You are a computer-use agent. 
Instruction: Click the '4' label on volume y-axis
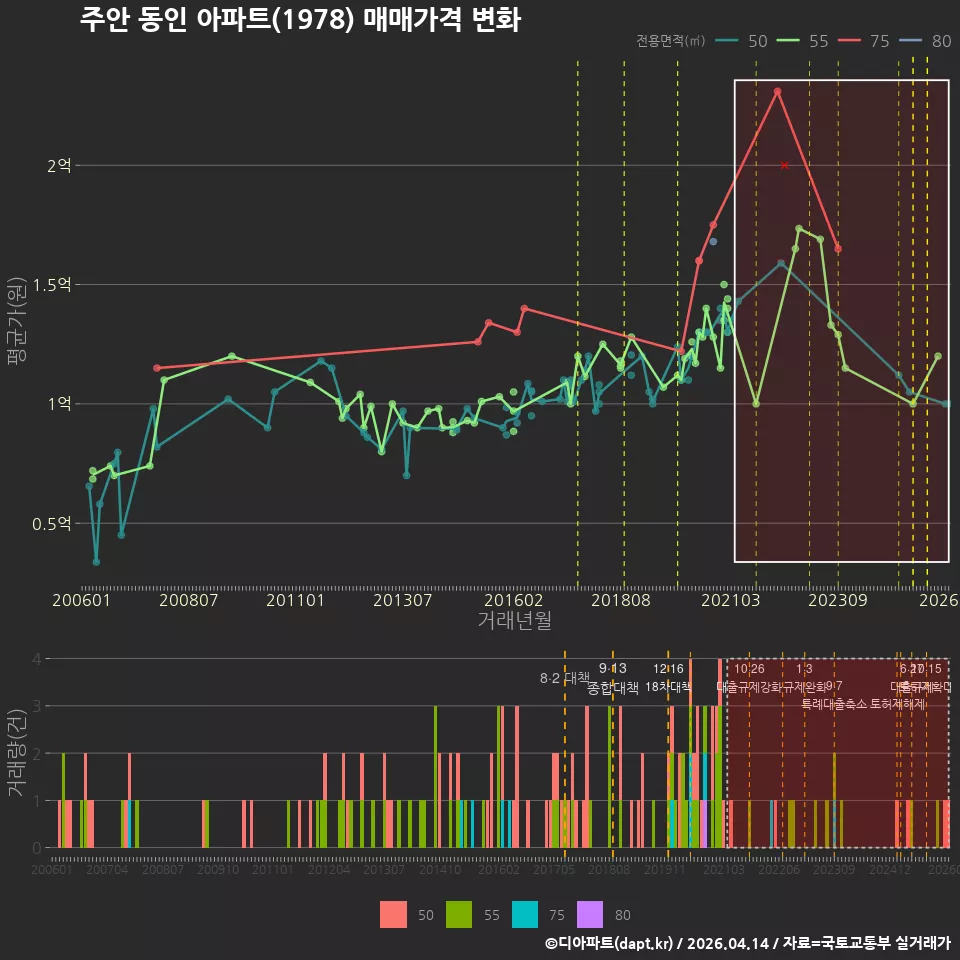[x=37, y=659]
